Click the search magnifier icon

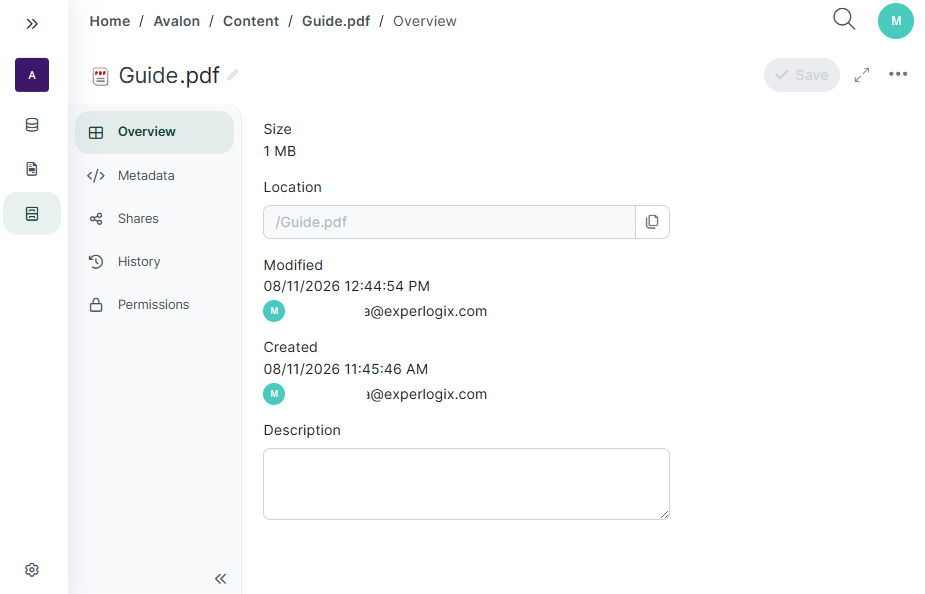pos(844,19)
